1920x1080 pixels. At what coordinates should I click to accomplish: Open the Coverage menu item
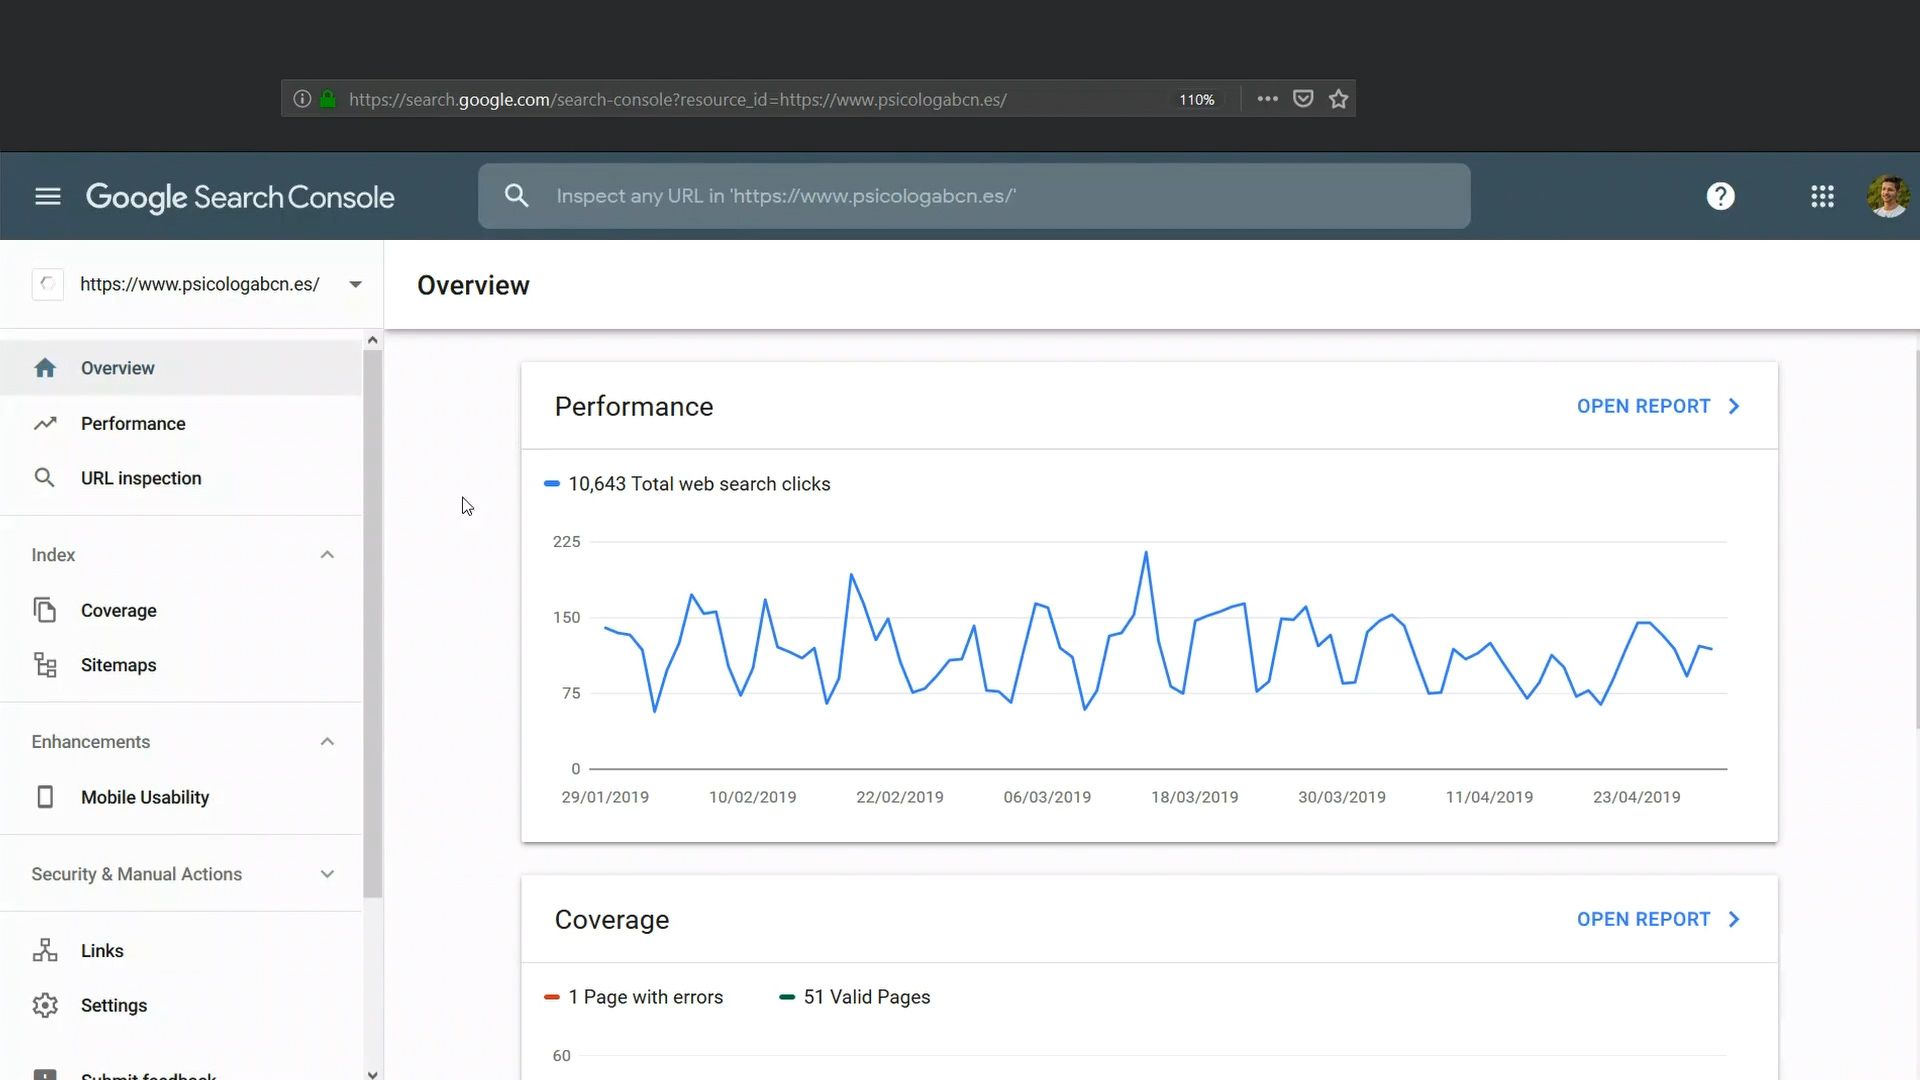181,610
